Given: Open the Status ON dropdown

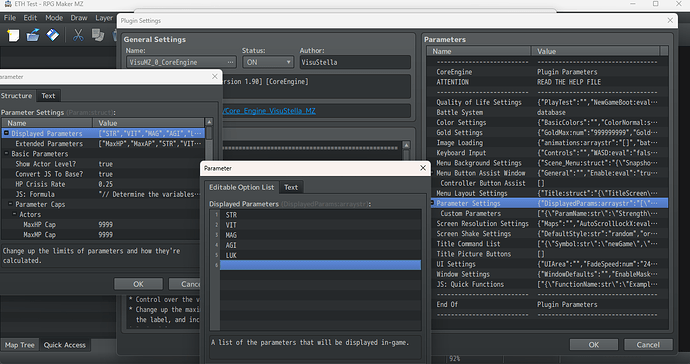Looking at the screenshot, I should [x=268, y=62].
